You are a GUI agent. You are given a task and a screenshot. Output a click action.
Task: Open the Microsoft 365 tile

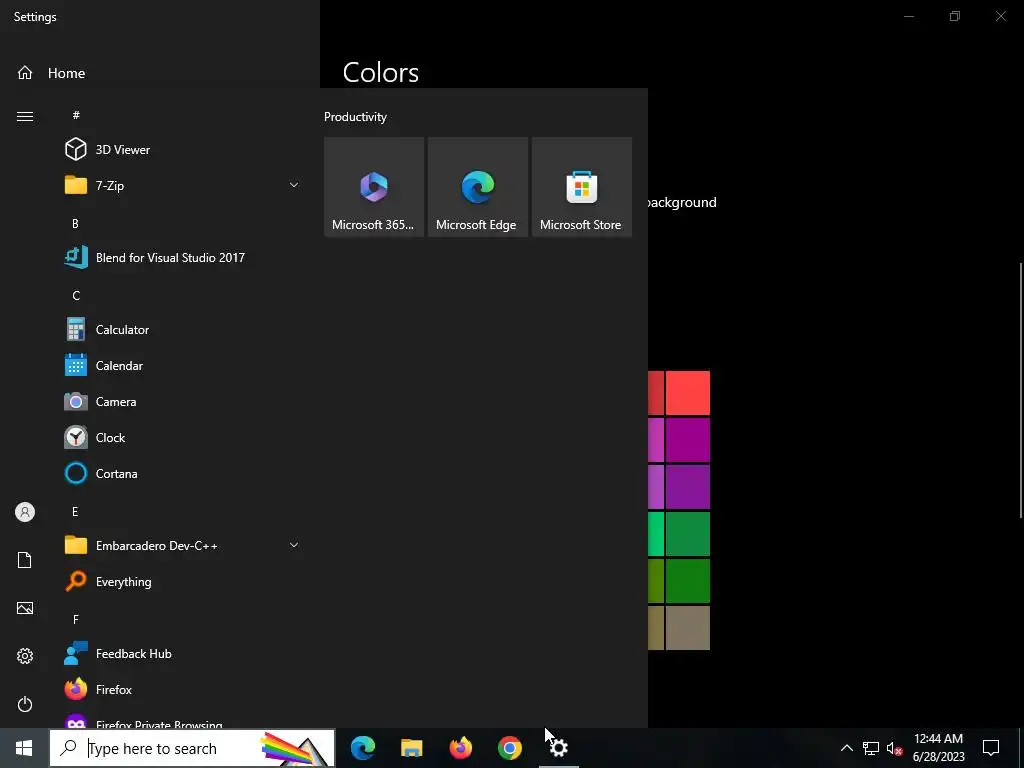[374, 187]
